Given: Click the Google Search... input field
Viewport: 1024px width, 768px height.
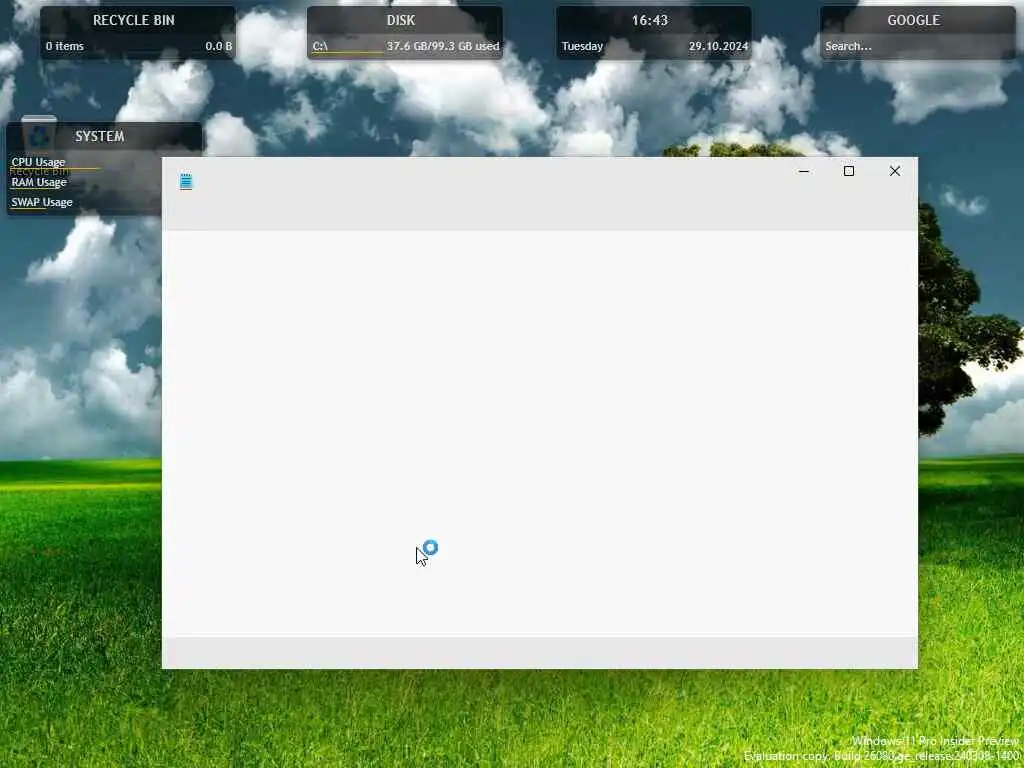Looking at the screenshot, I should [x=918, y=46].
